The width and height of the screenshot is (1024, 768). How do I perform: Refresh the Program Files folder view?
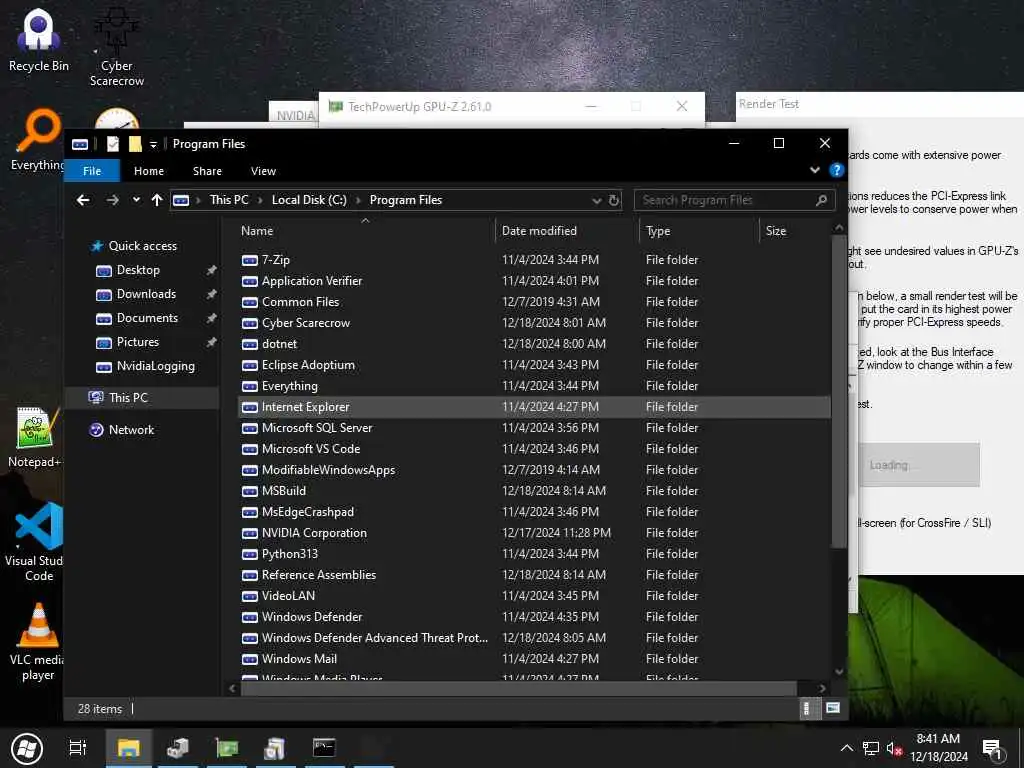coord(614,200)
